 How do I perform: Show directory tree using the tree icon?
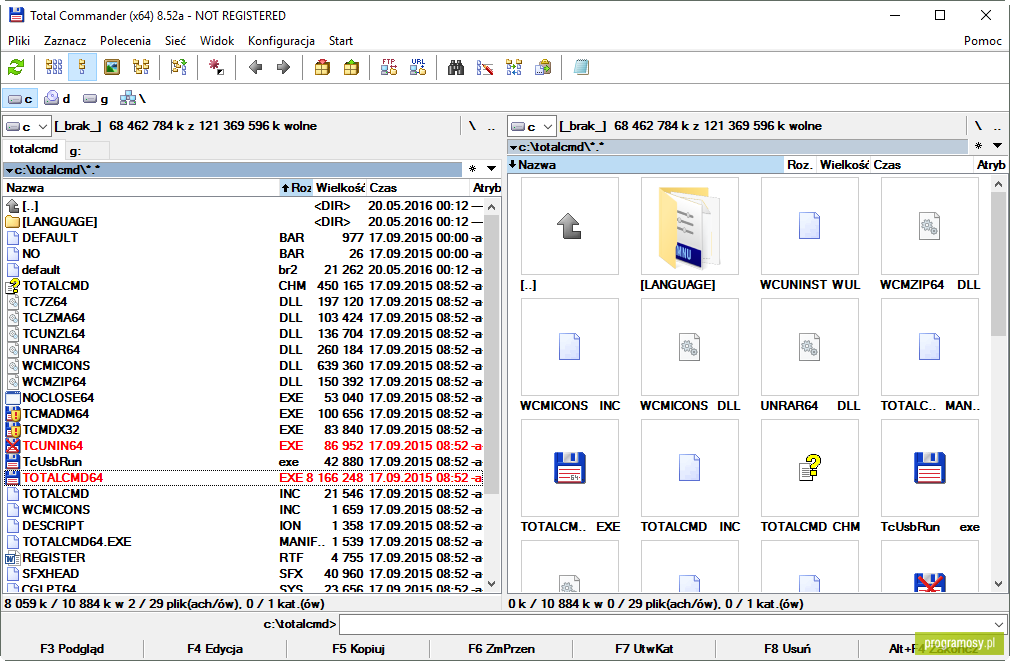pos(141,67)
